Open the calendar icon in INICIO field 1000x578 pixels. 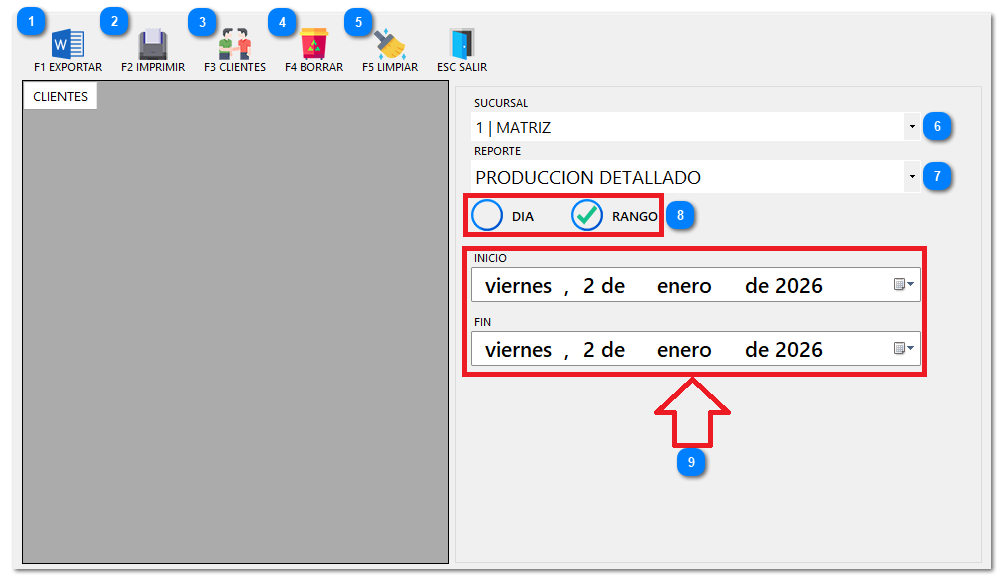[x=903, y=285]
